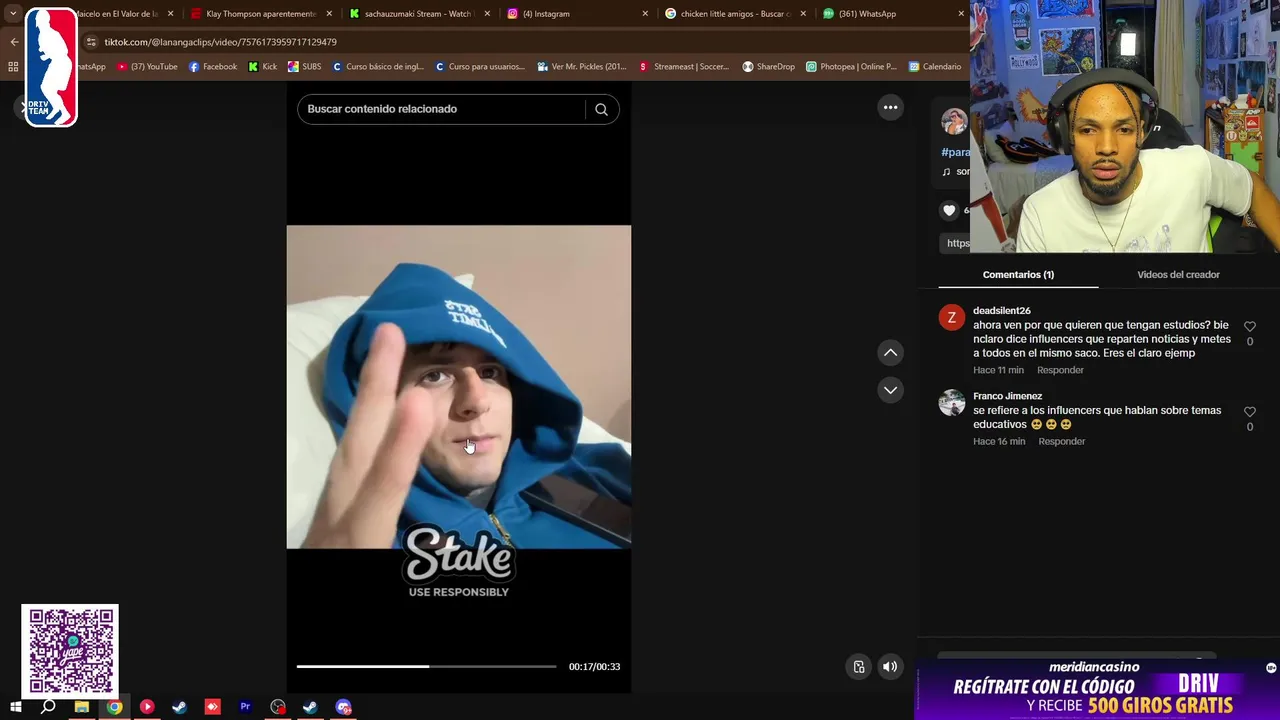Click the Chrome icon in taskbar

(115, 707)
